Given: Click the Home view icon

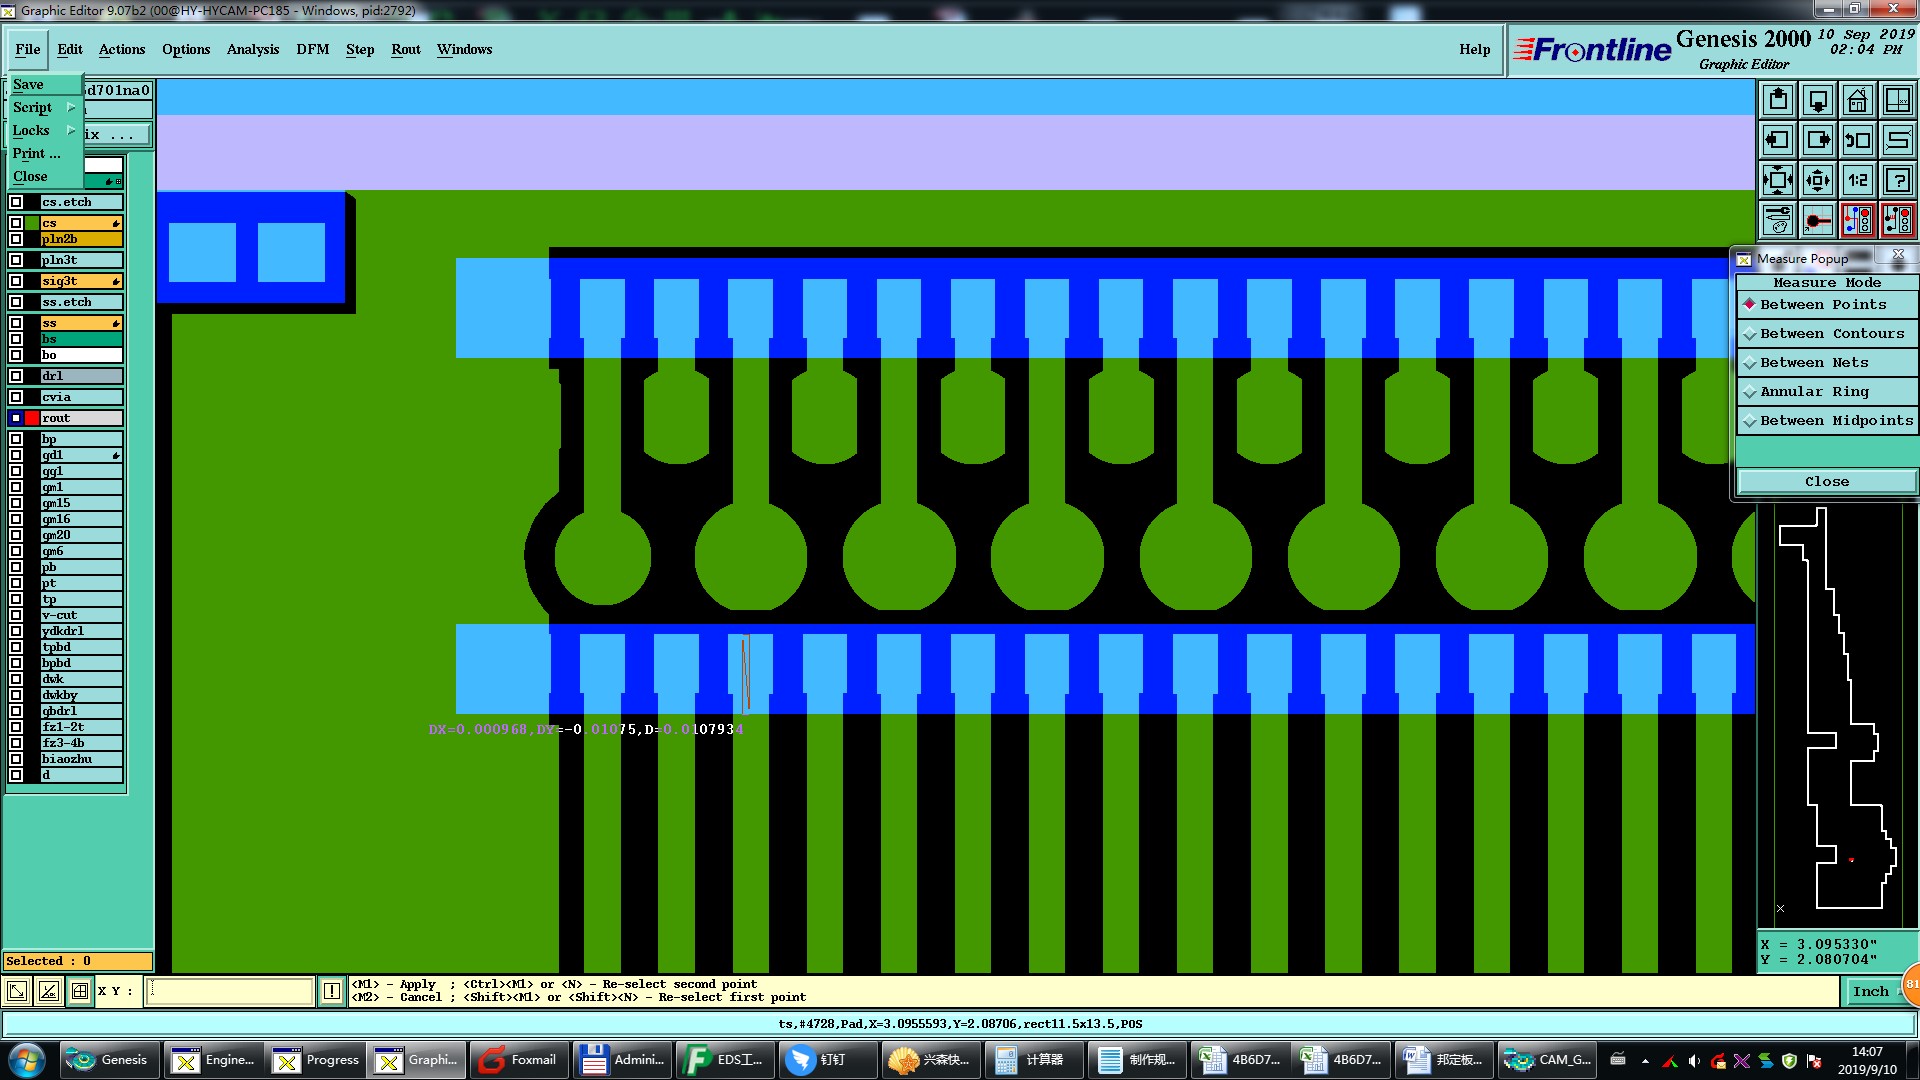Looking at the screenshot, I should (x=1857, y=100).
